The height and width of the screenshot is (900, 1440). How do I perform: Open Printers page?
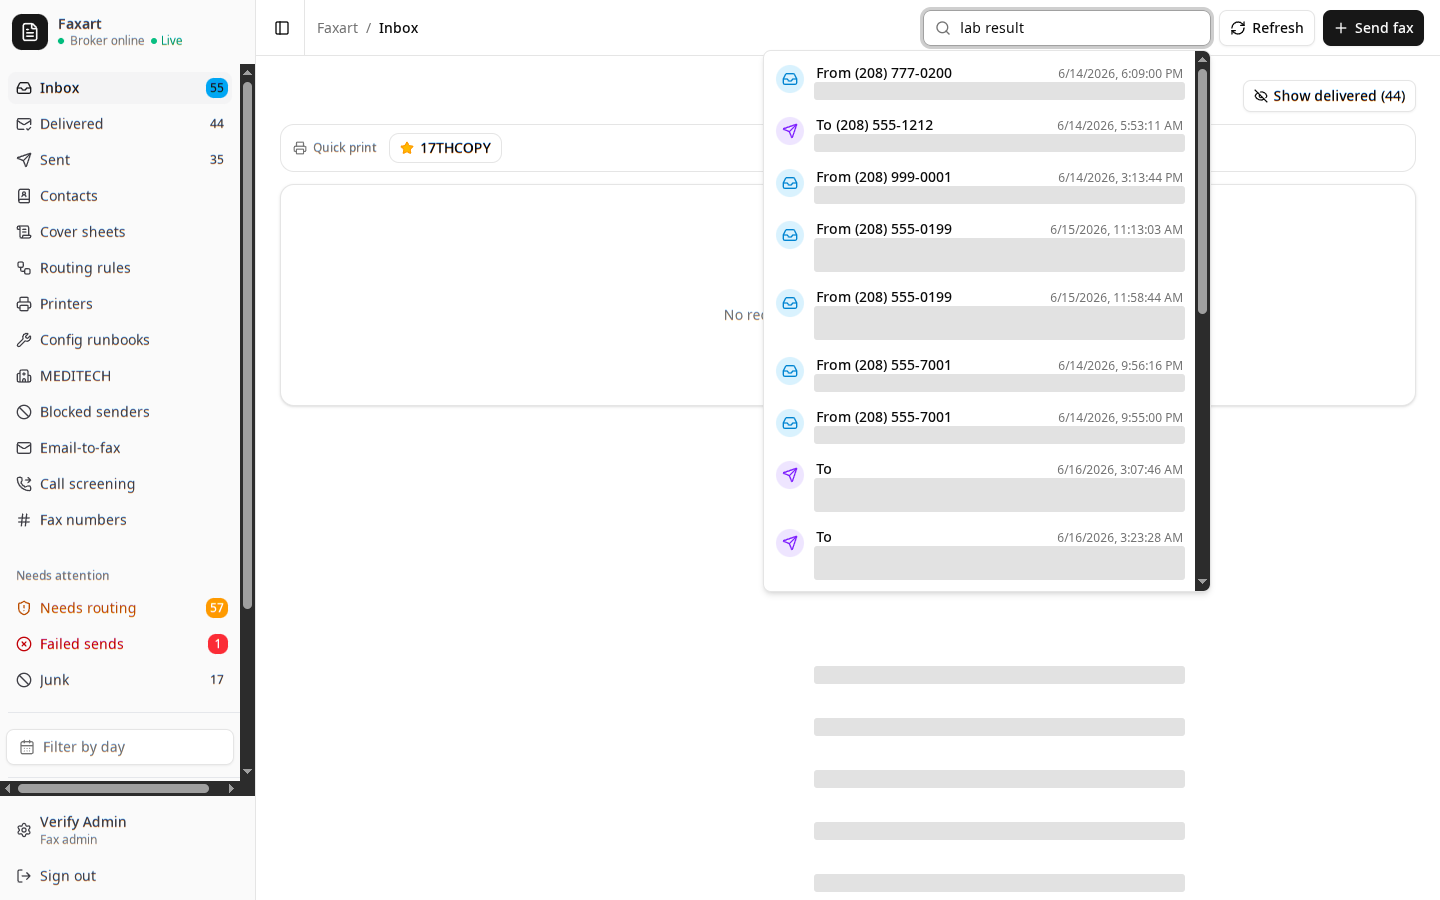[120, 304]
